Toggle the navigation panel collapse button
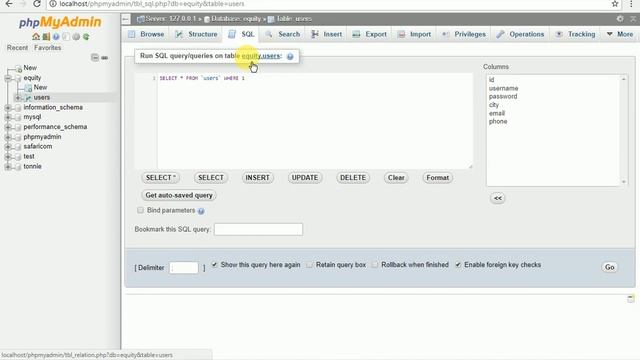This screenshot has width=640, height=360. [x=126, y=19]
